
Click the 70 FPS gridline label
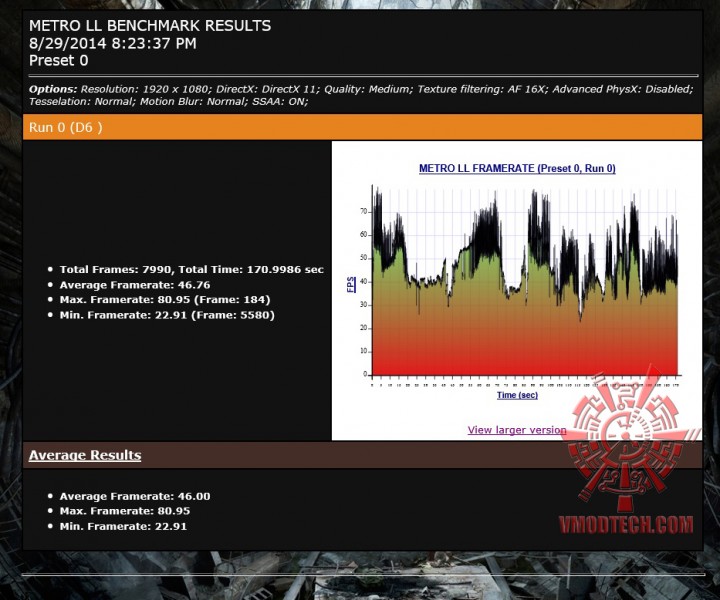(364, 212)
